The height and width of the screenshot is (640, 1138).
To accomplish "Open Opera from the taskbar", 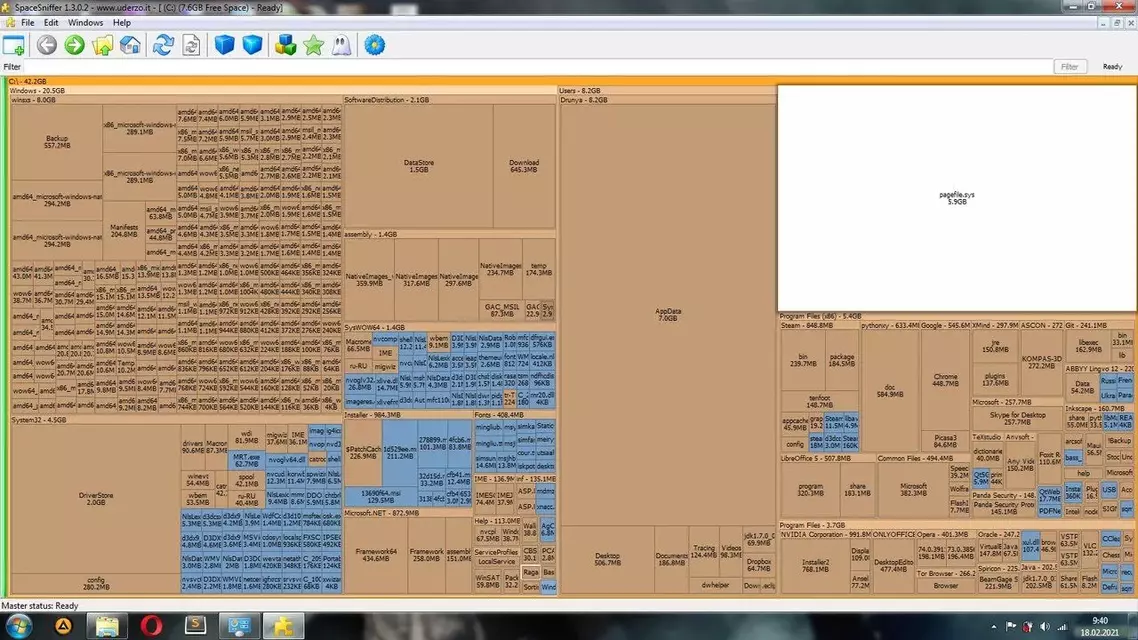I will point(152,626).
